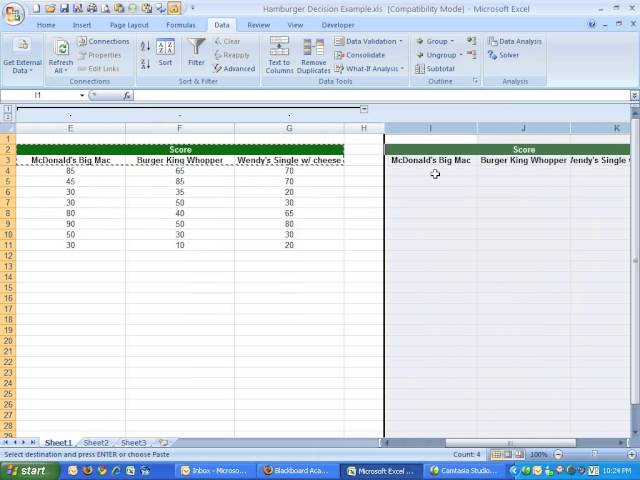The width and height of the screenshot is (640, 480).
Task: Click the Sort A to Z icon
Action: pos(145,46)
